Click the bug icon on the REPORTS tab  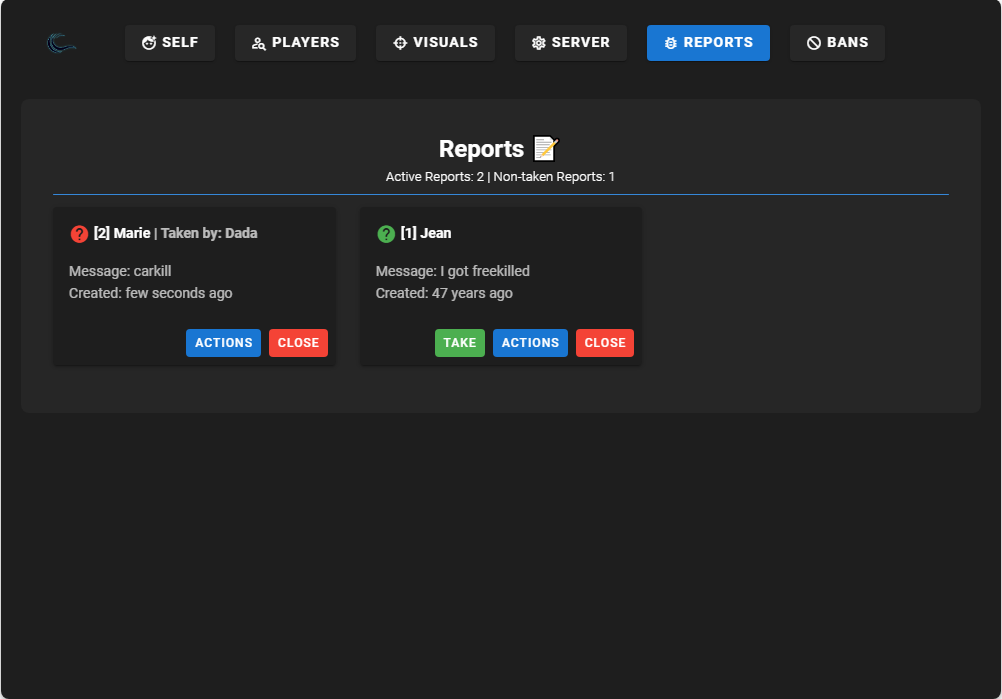point(670,42)
